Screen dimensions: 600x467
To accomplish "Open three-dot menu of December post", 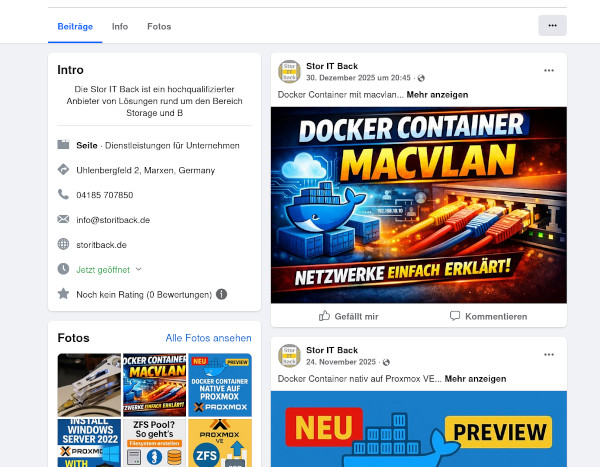I will coord(549,70).
